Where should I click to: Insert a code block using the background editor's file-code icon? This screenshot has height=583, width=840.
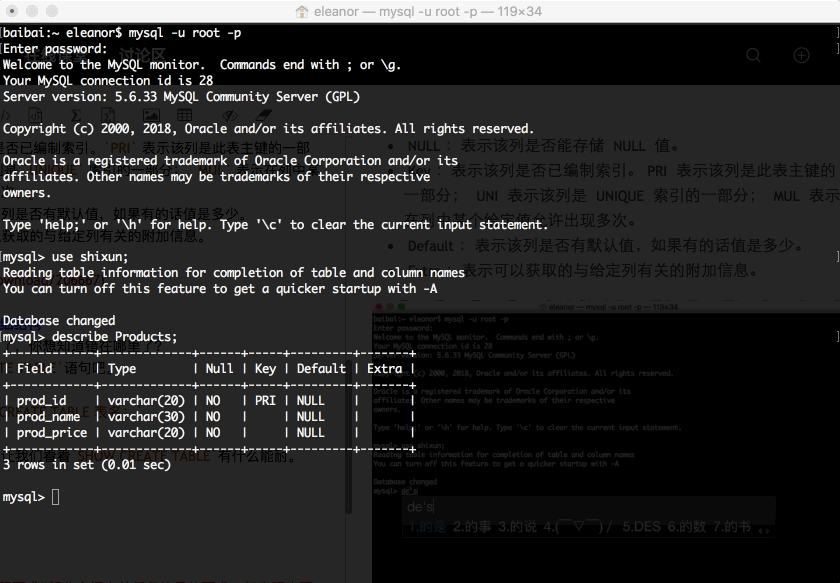coord(35,115)
